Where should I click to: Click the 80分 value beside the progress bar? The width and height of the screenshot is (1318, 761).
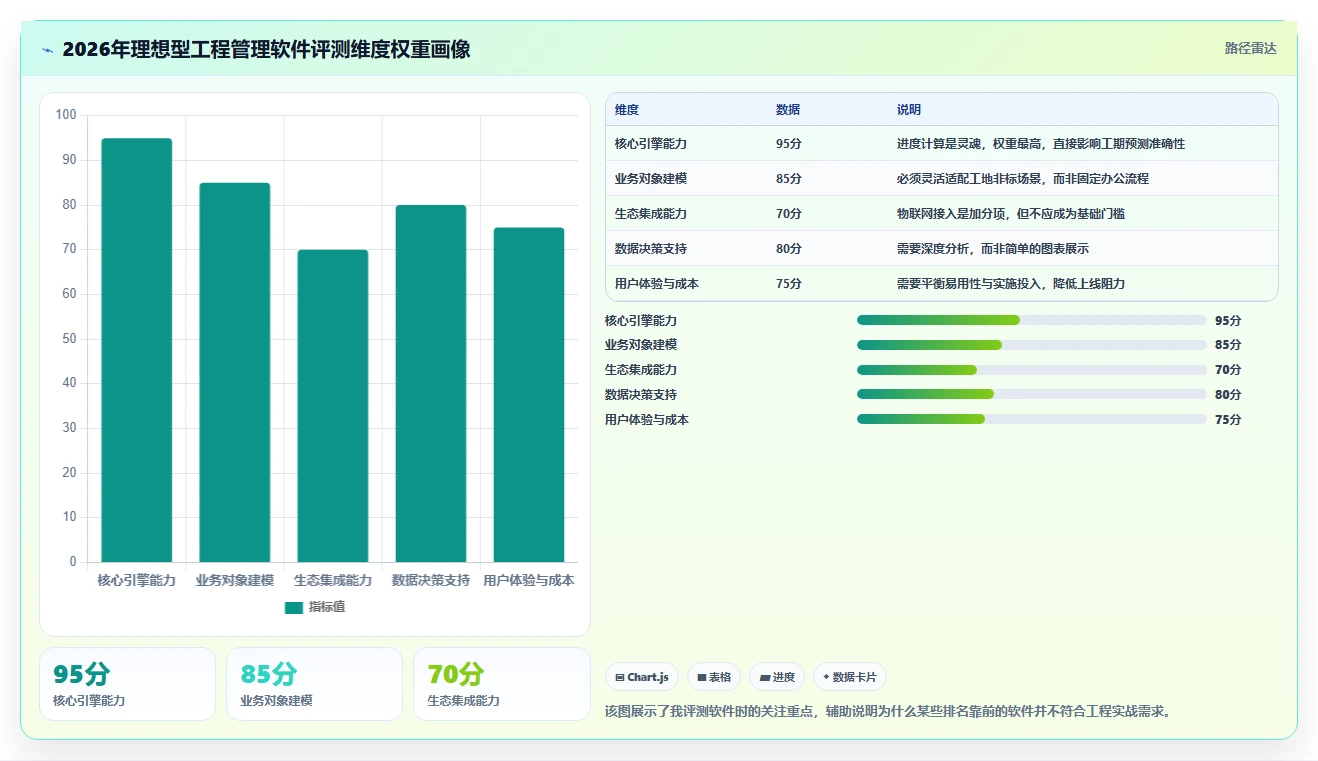(1228, 395)
